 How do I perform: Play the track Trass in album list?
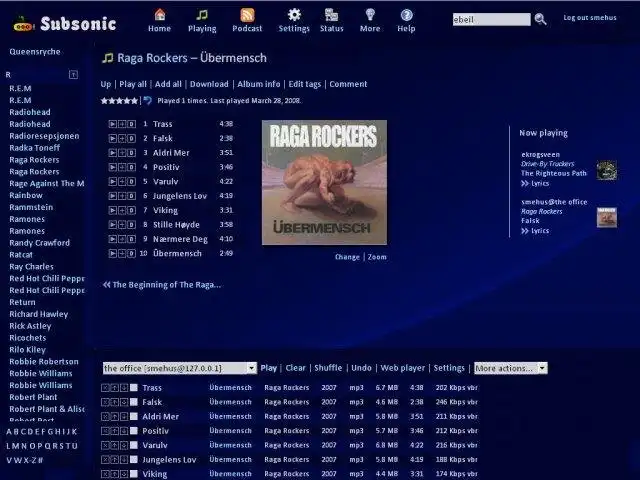(113, 124)
